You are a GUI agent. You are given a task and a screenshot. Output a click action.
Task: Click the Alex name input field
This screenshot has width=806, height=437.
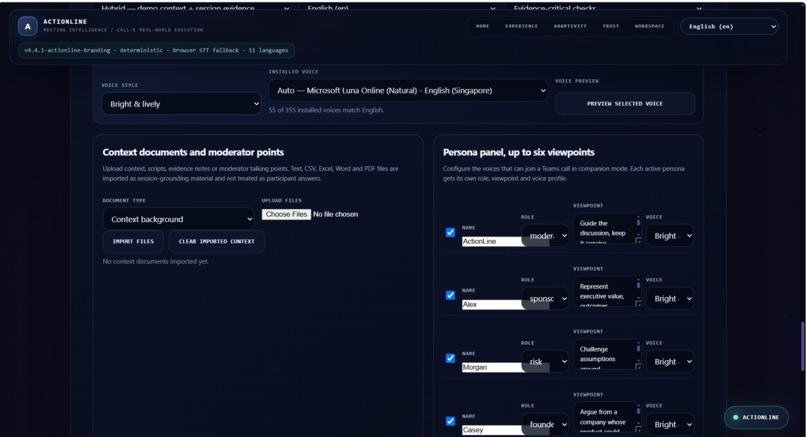pyautogui.click(x=492, y=304)
